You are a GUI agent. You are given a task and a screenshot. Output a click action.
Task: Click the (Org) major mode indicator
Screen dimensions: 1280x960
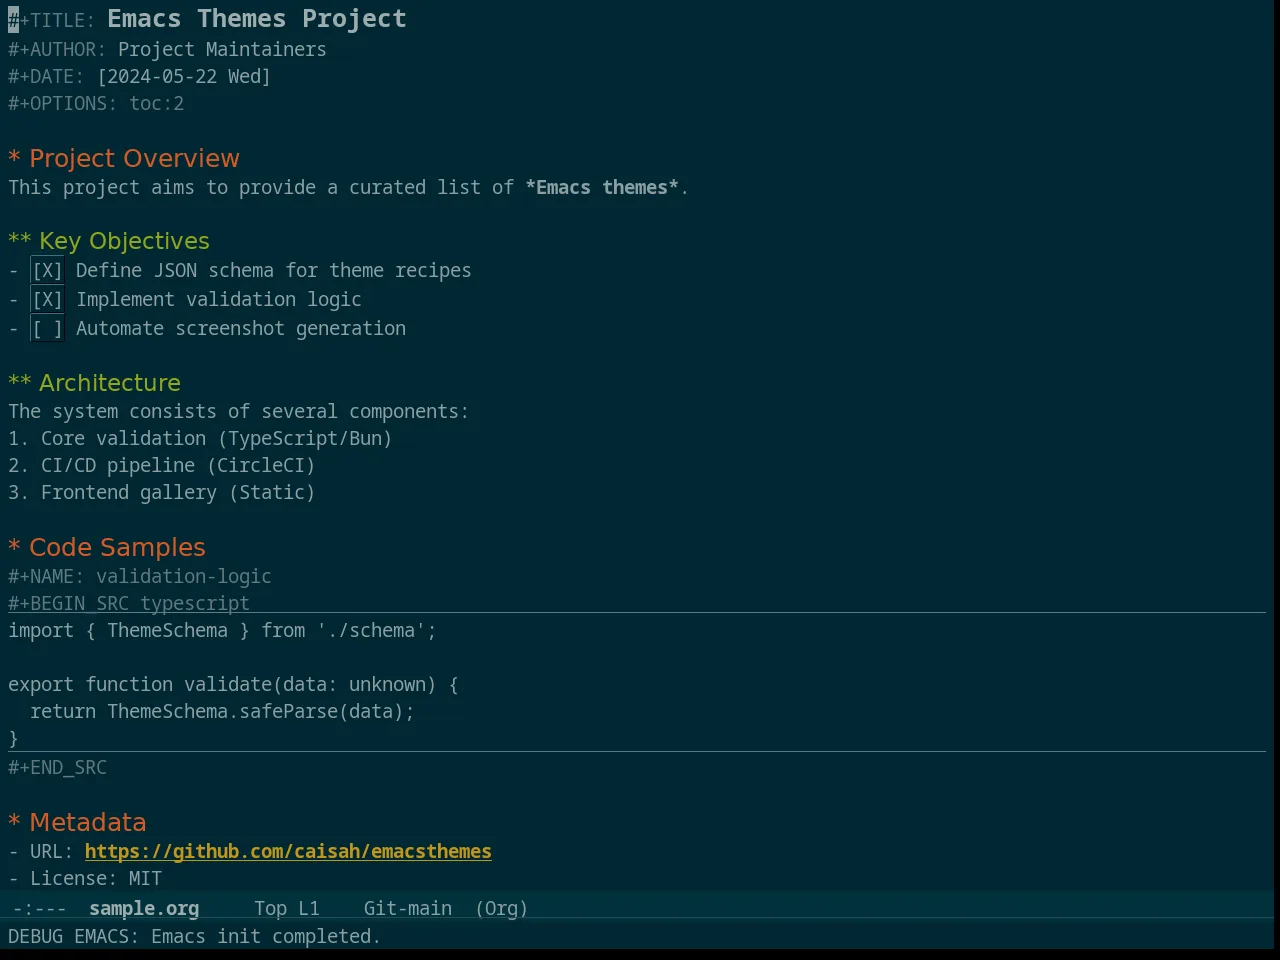pyautogui.click(x=501, y=908)
